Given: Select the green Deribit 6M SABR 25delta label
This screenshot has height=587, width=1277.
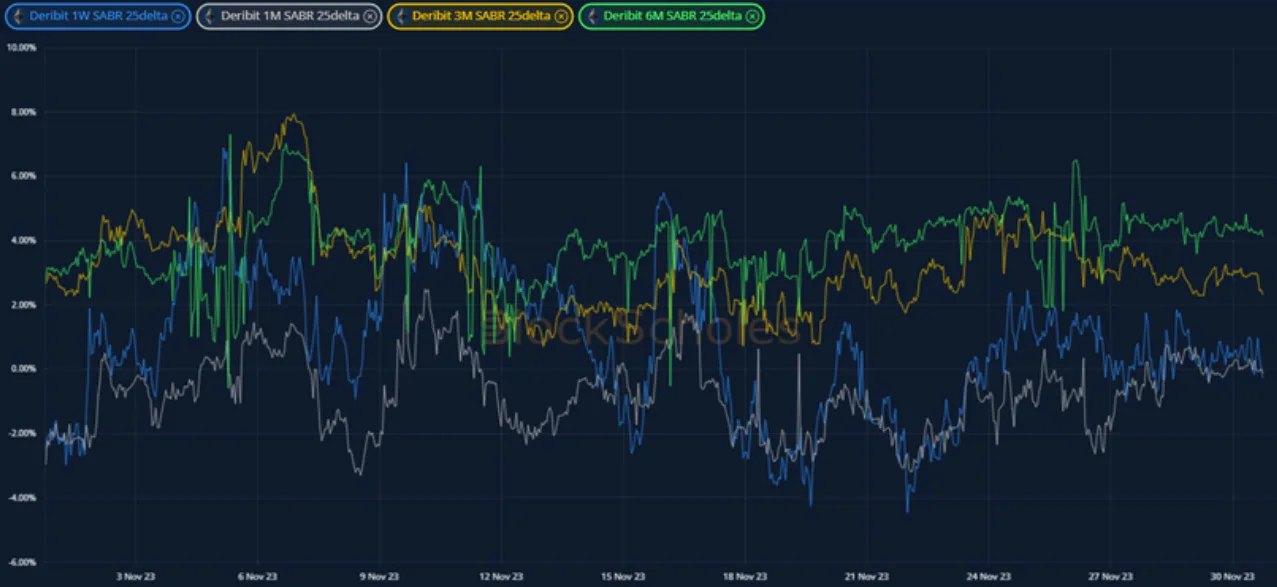Looking at the screenshot, I should click(673, 16).
